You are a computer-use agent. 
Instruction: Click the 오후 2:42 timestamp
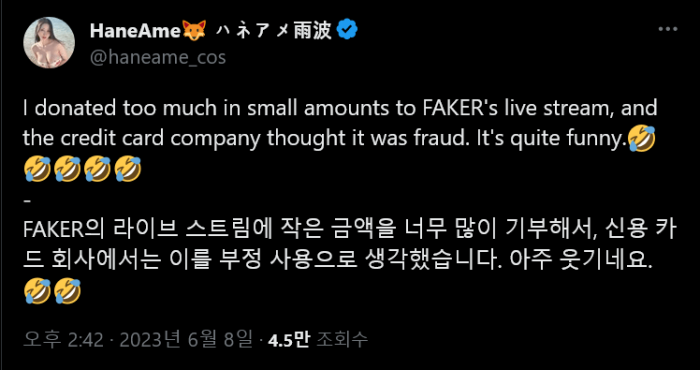[x=64, y=341]
